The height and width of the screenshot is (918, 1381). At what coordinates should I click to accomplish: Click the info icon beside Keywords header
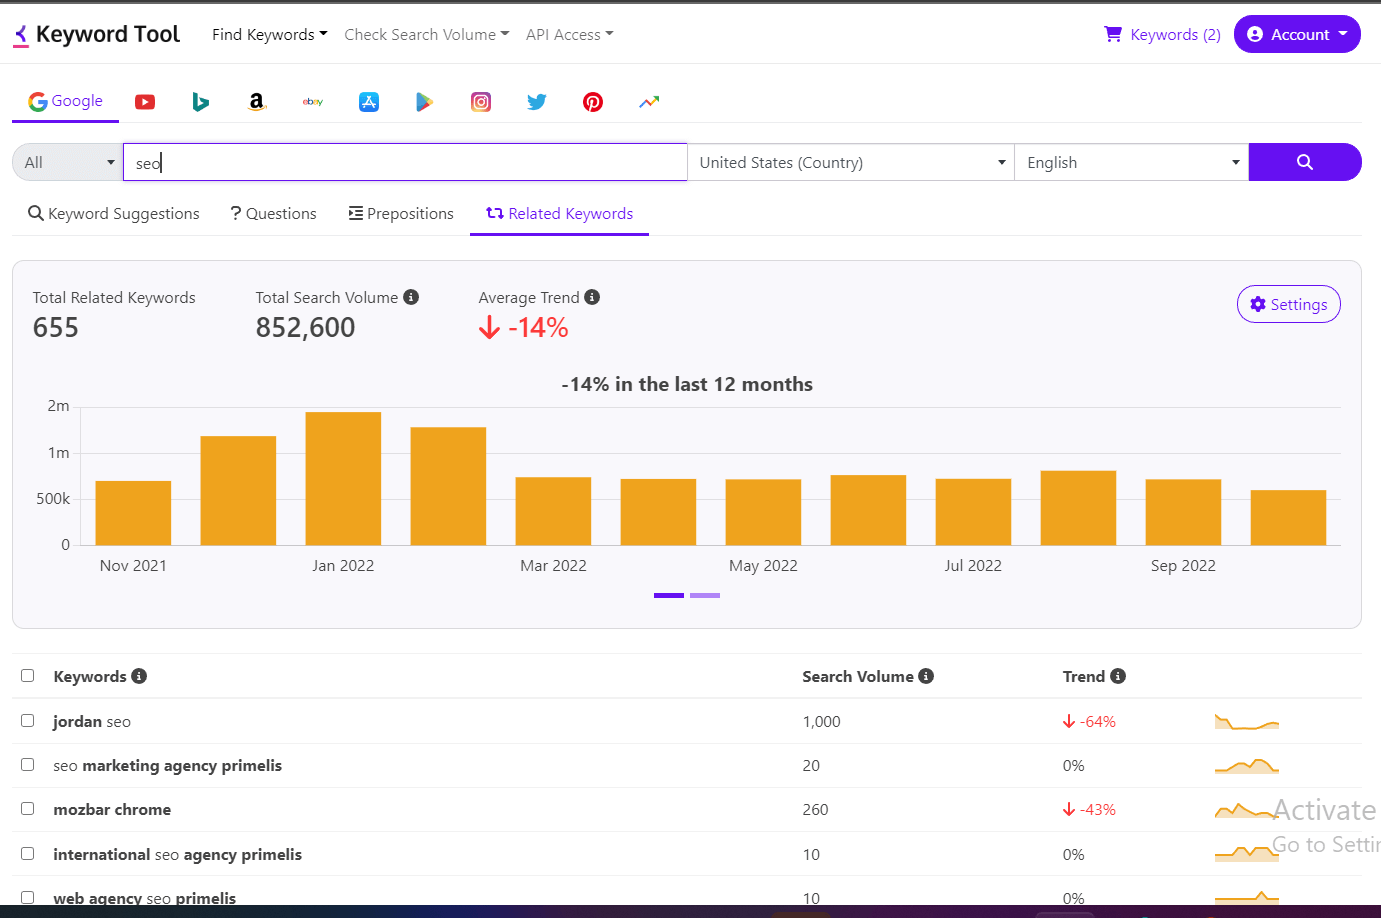(x=139, y=676)
